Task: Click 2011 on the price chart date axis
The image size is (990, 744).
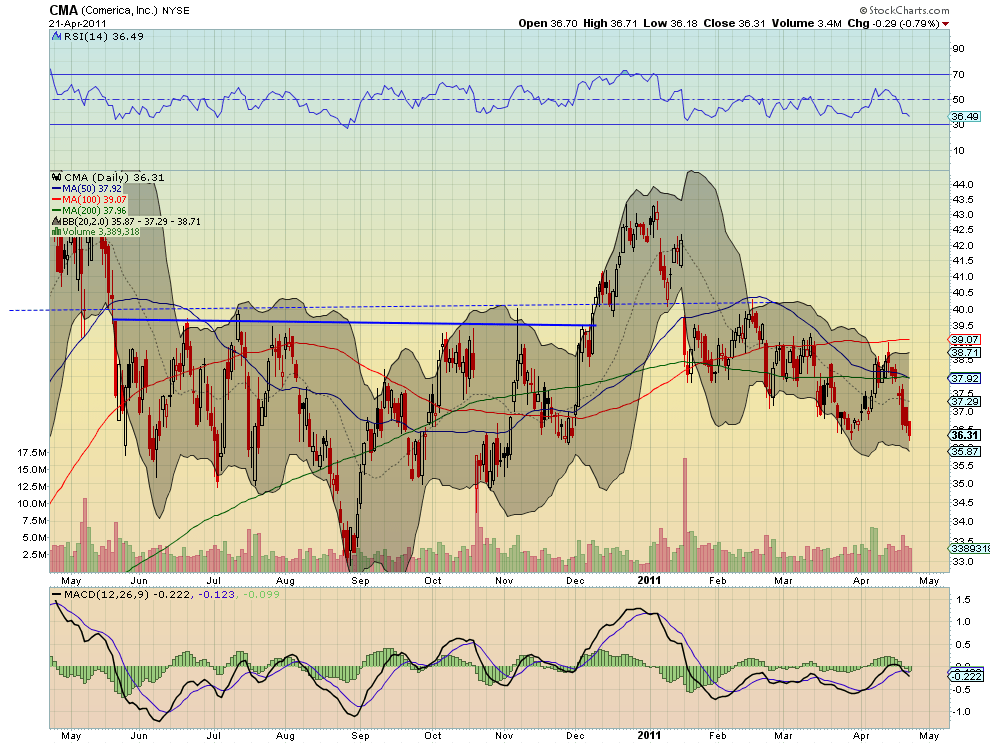Action: click(x=649, y=580)
